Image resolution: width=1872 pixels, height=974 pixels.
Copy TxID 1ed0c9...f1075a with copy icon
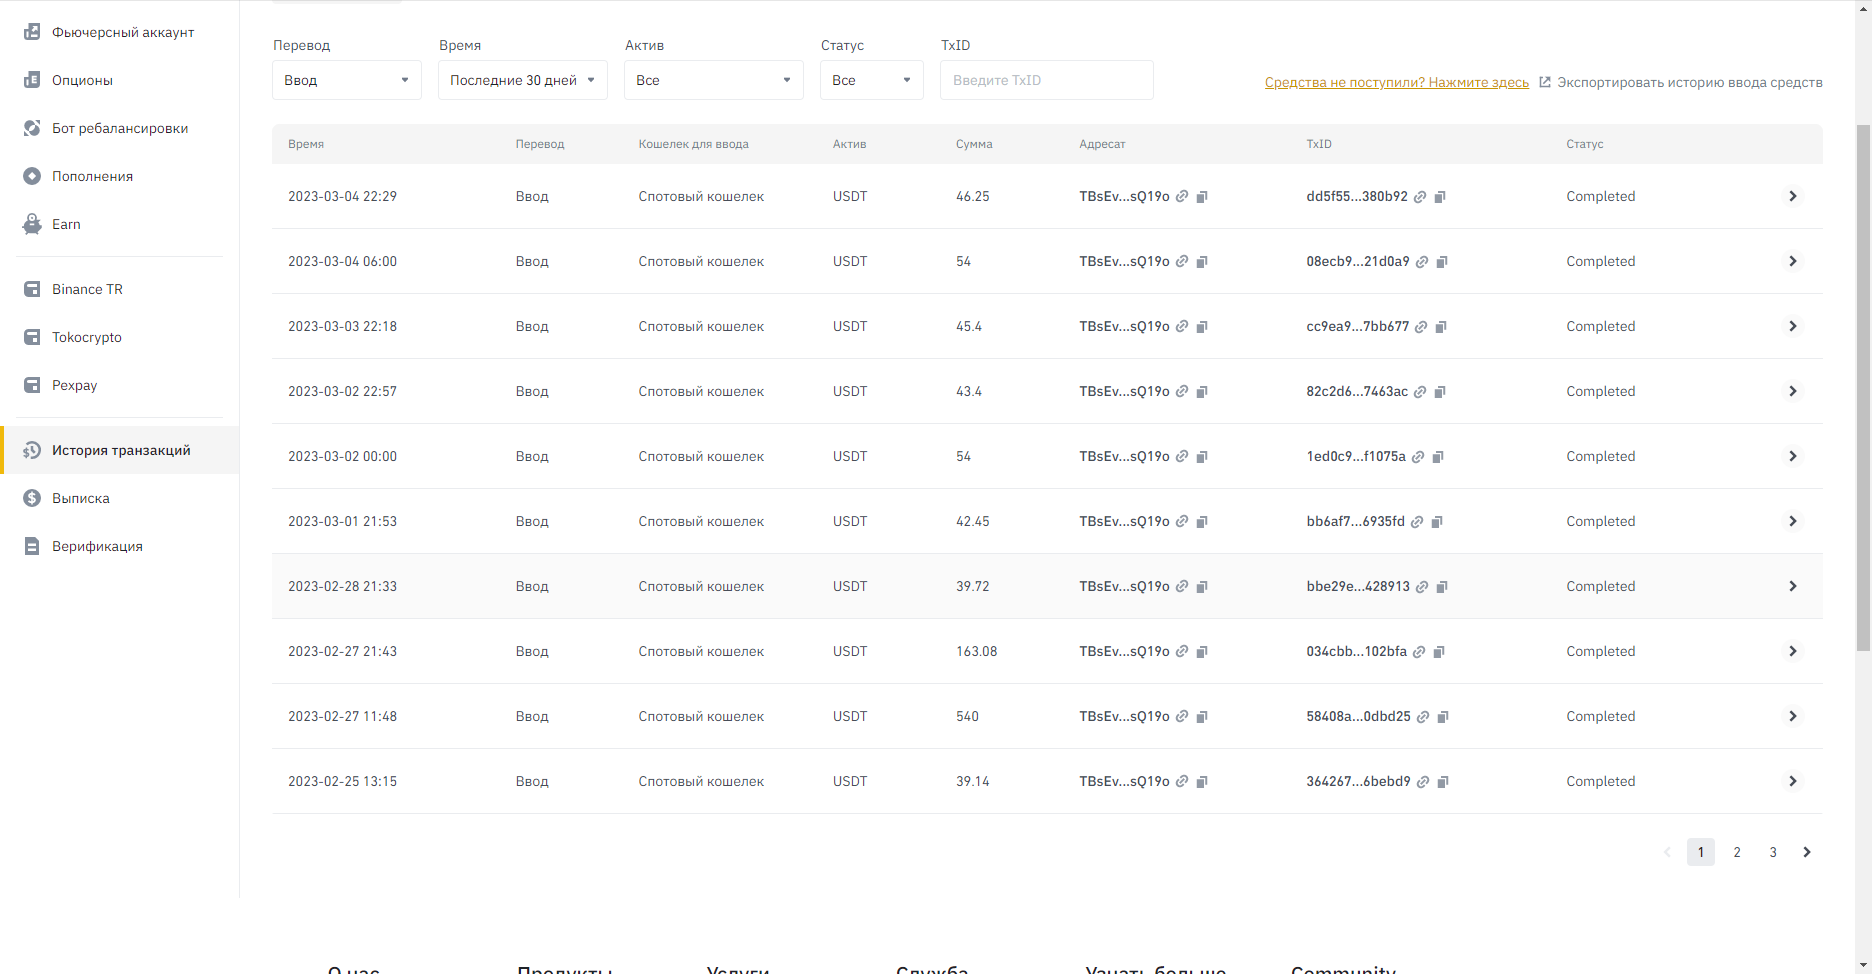(x=1438, y=457)
